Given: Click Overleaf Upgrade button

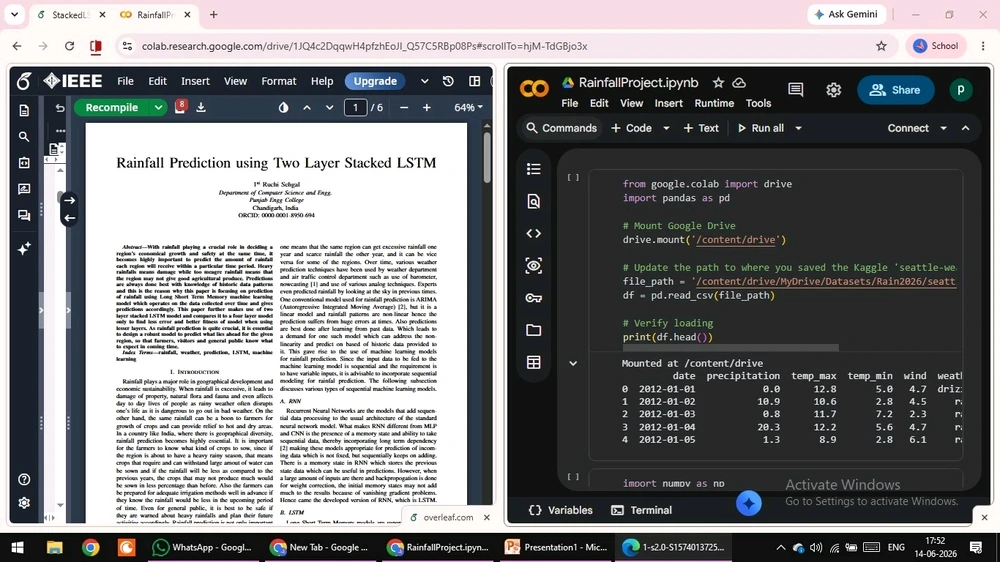Looking at the screenshot, I should click(375, 81).
